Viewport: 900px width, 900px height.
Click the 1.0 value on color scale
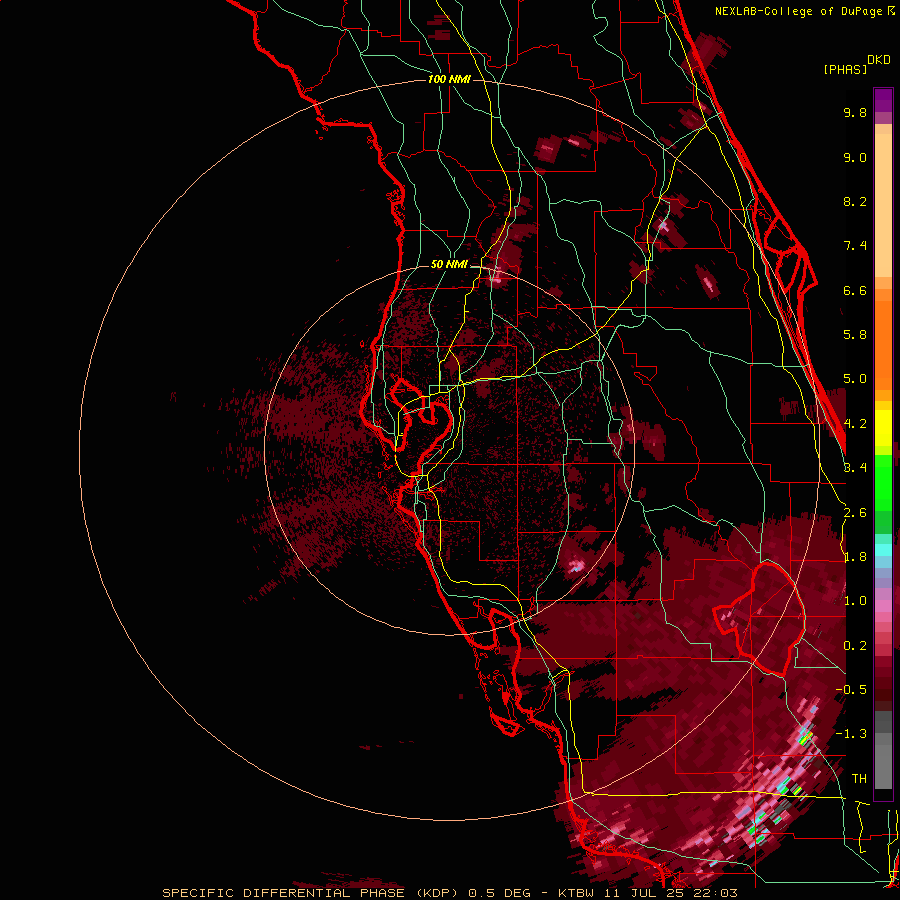click(x=855, y=601)
